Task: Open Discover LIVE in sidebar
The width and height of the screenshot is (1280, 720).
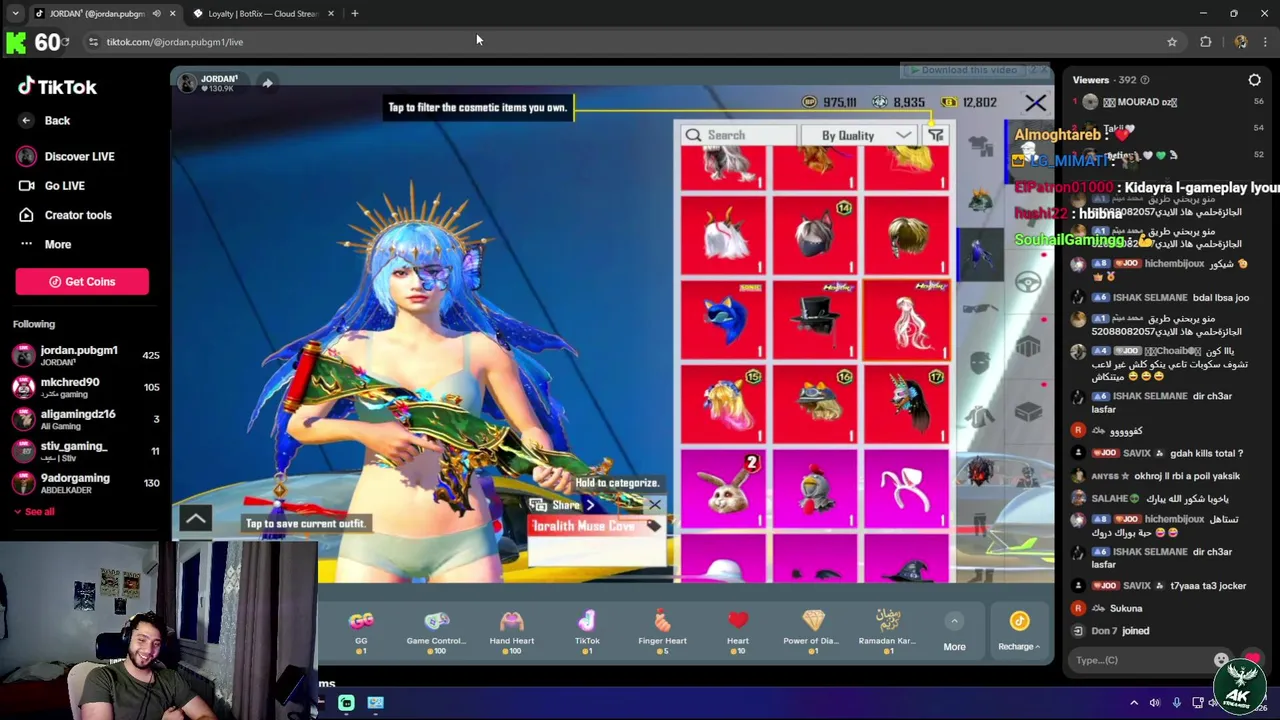Action: click(66, 156)
